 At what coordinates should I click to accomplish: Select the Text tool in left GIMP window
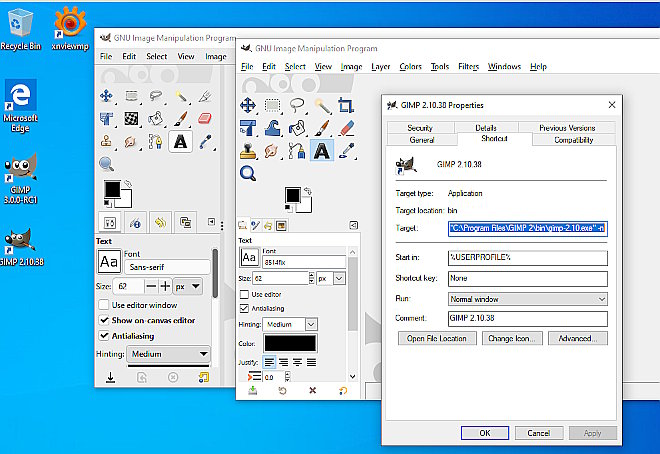coord(180,141)
